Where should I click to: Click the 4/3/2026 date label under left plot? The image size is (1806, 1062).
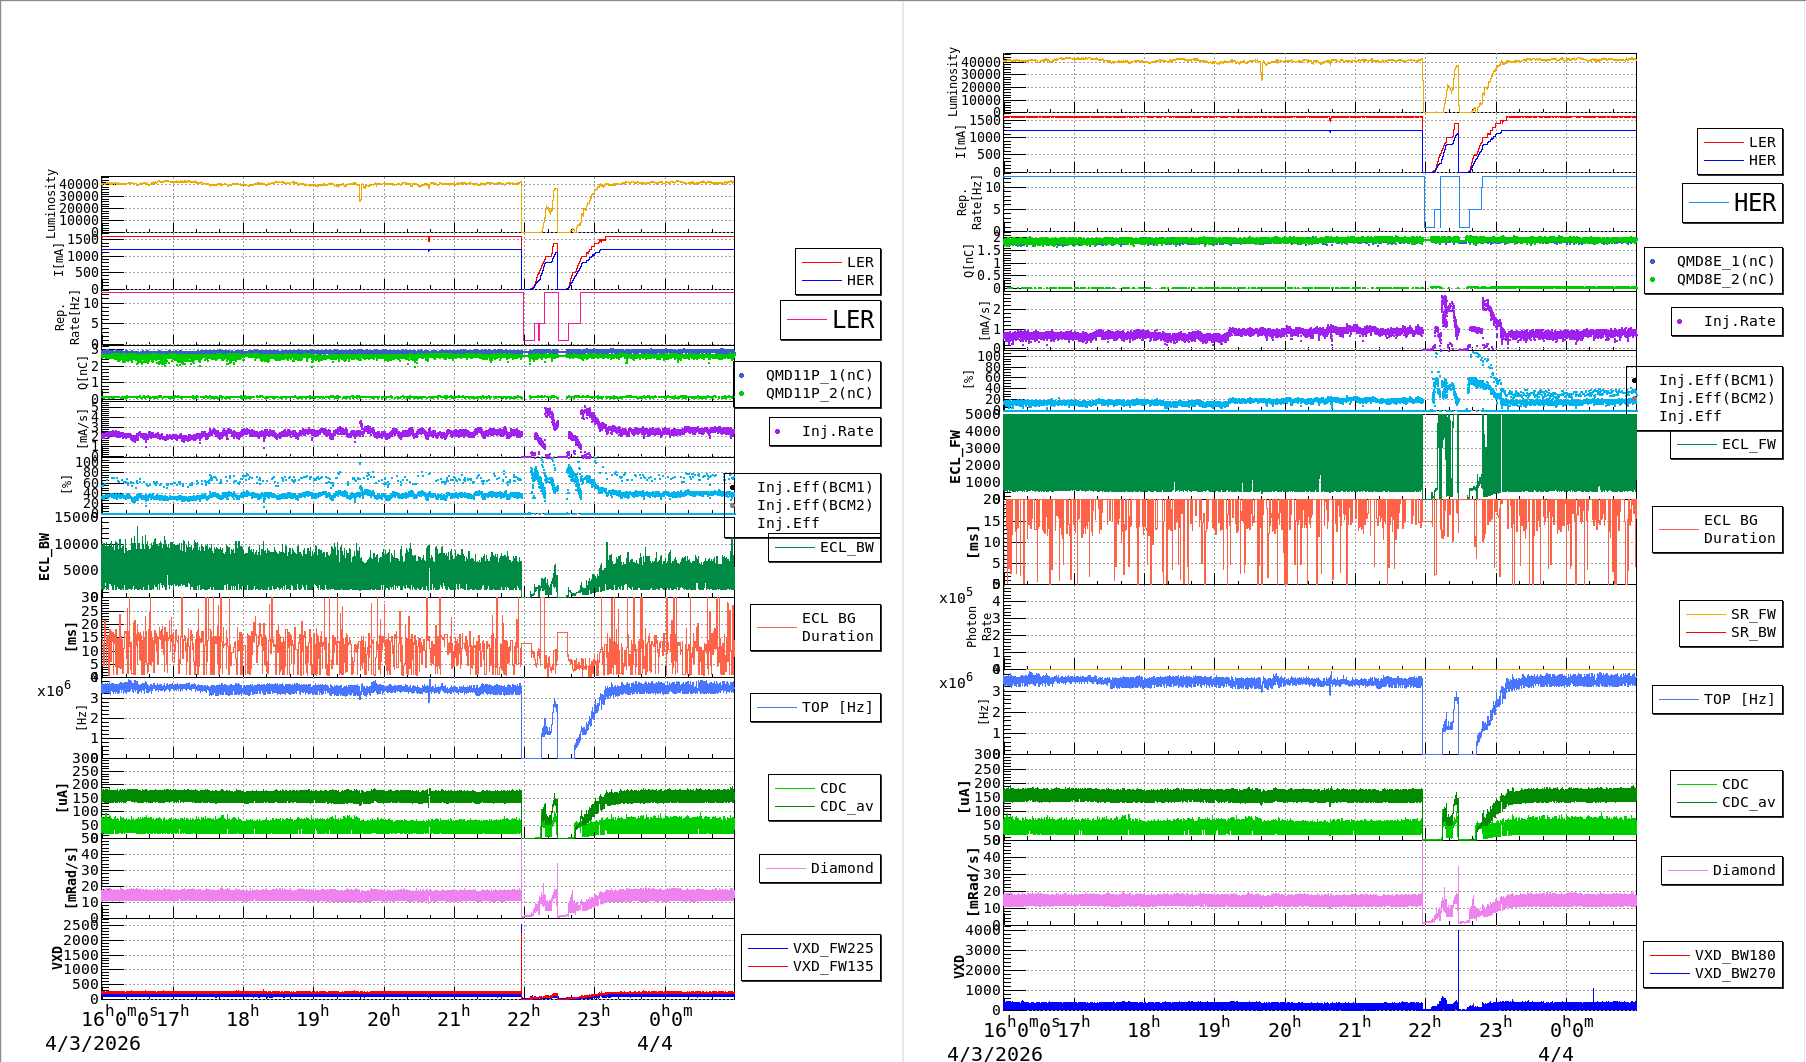click(x=93, y=1043)
